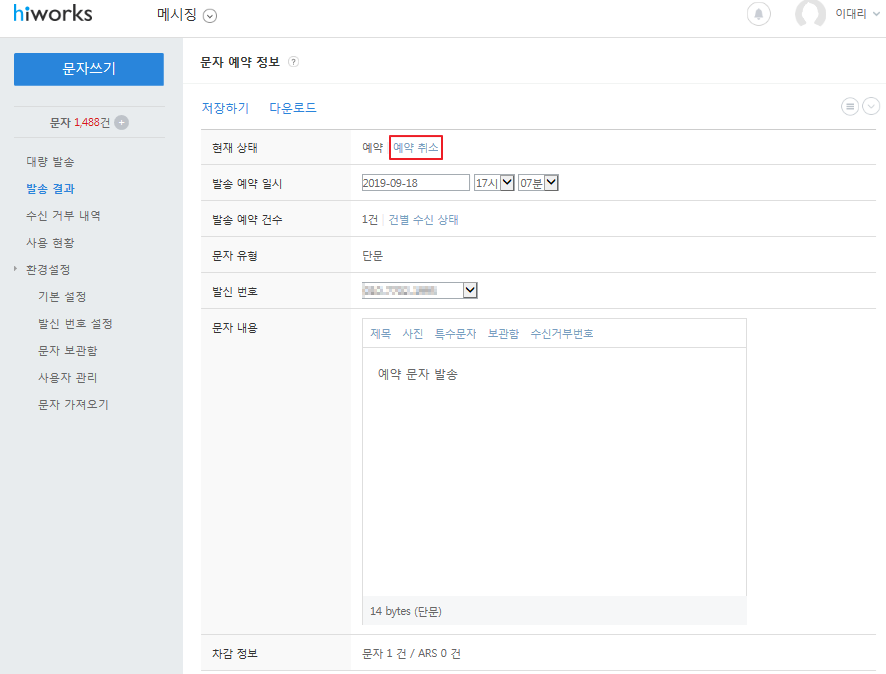This screenshot has height=674, width=886.
Task: Click the 2019-09-18 date input field
Action: click(x=415, y=182)
